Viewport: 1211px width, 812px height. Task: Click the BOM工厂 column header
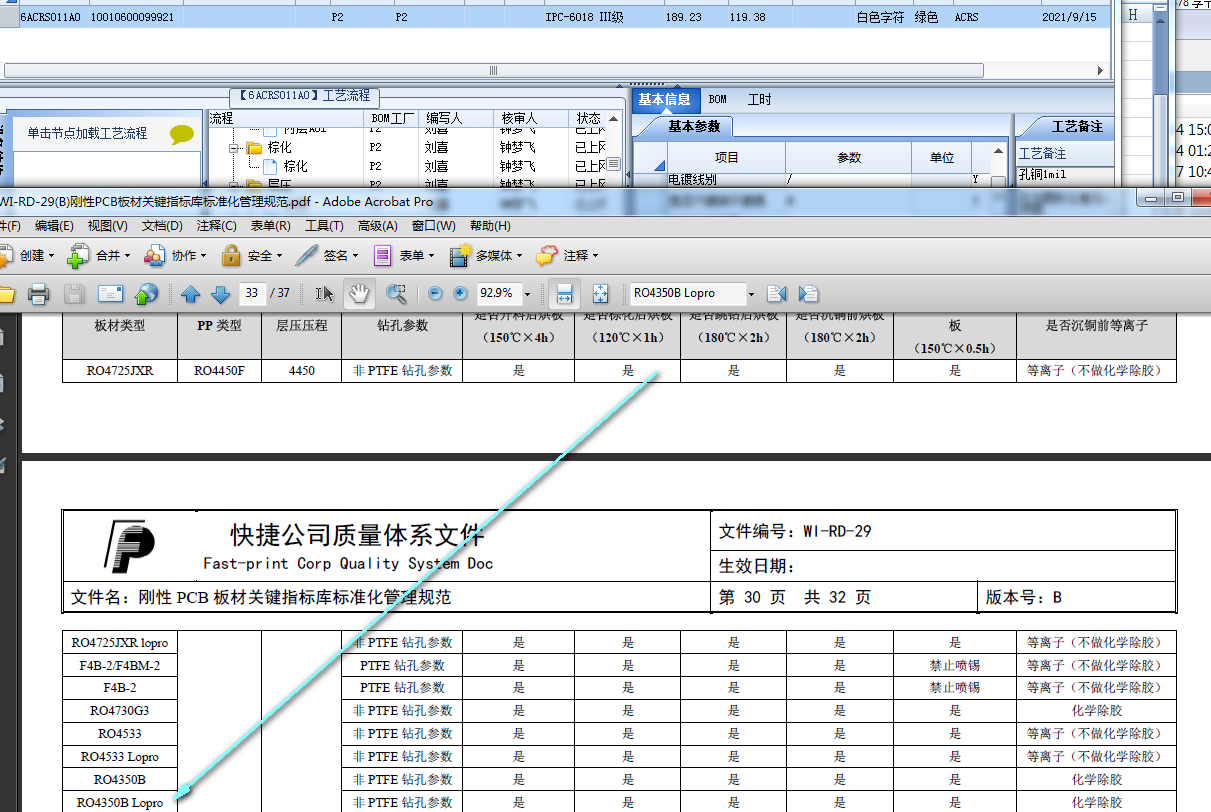pyautogui.click(x=392, y=118)
